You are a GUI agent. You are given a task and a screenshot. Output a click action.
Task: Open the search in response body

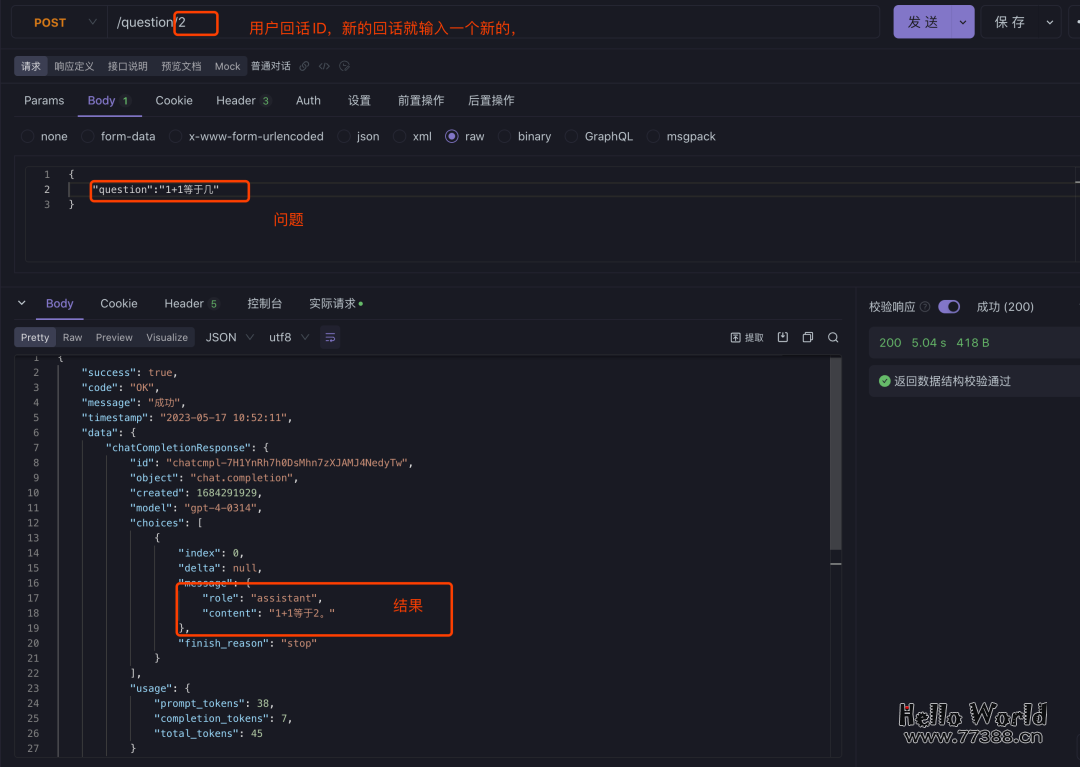pos(833,337)
